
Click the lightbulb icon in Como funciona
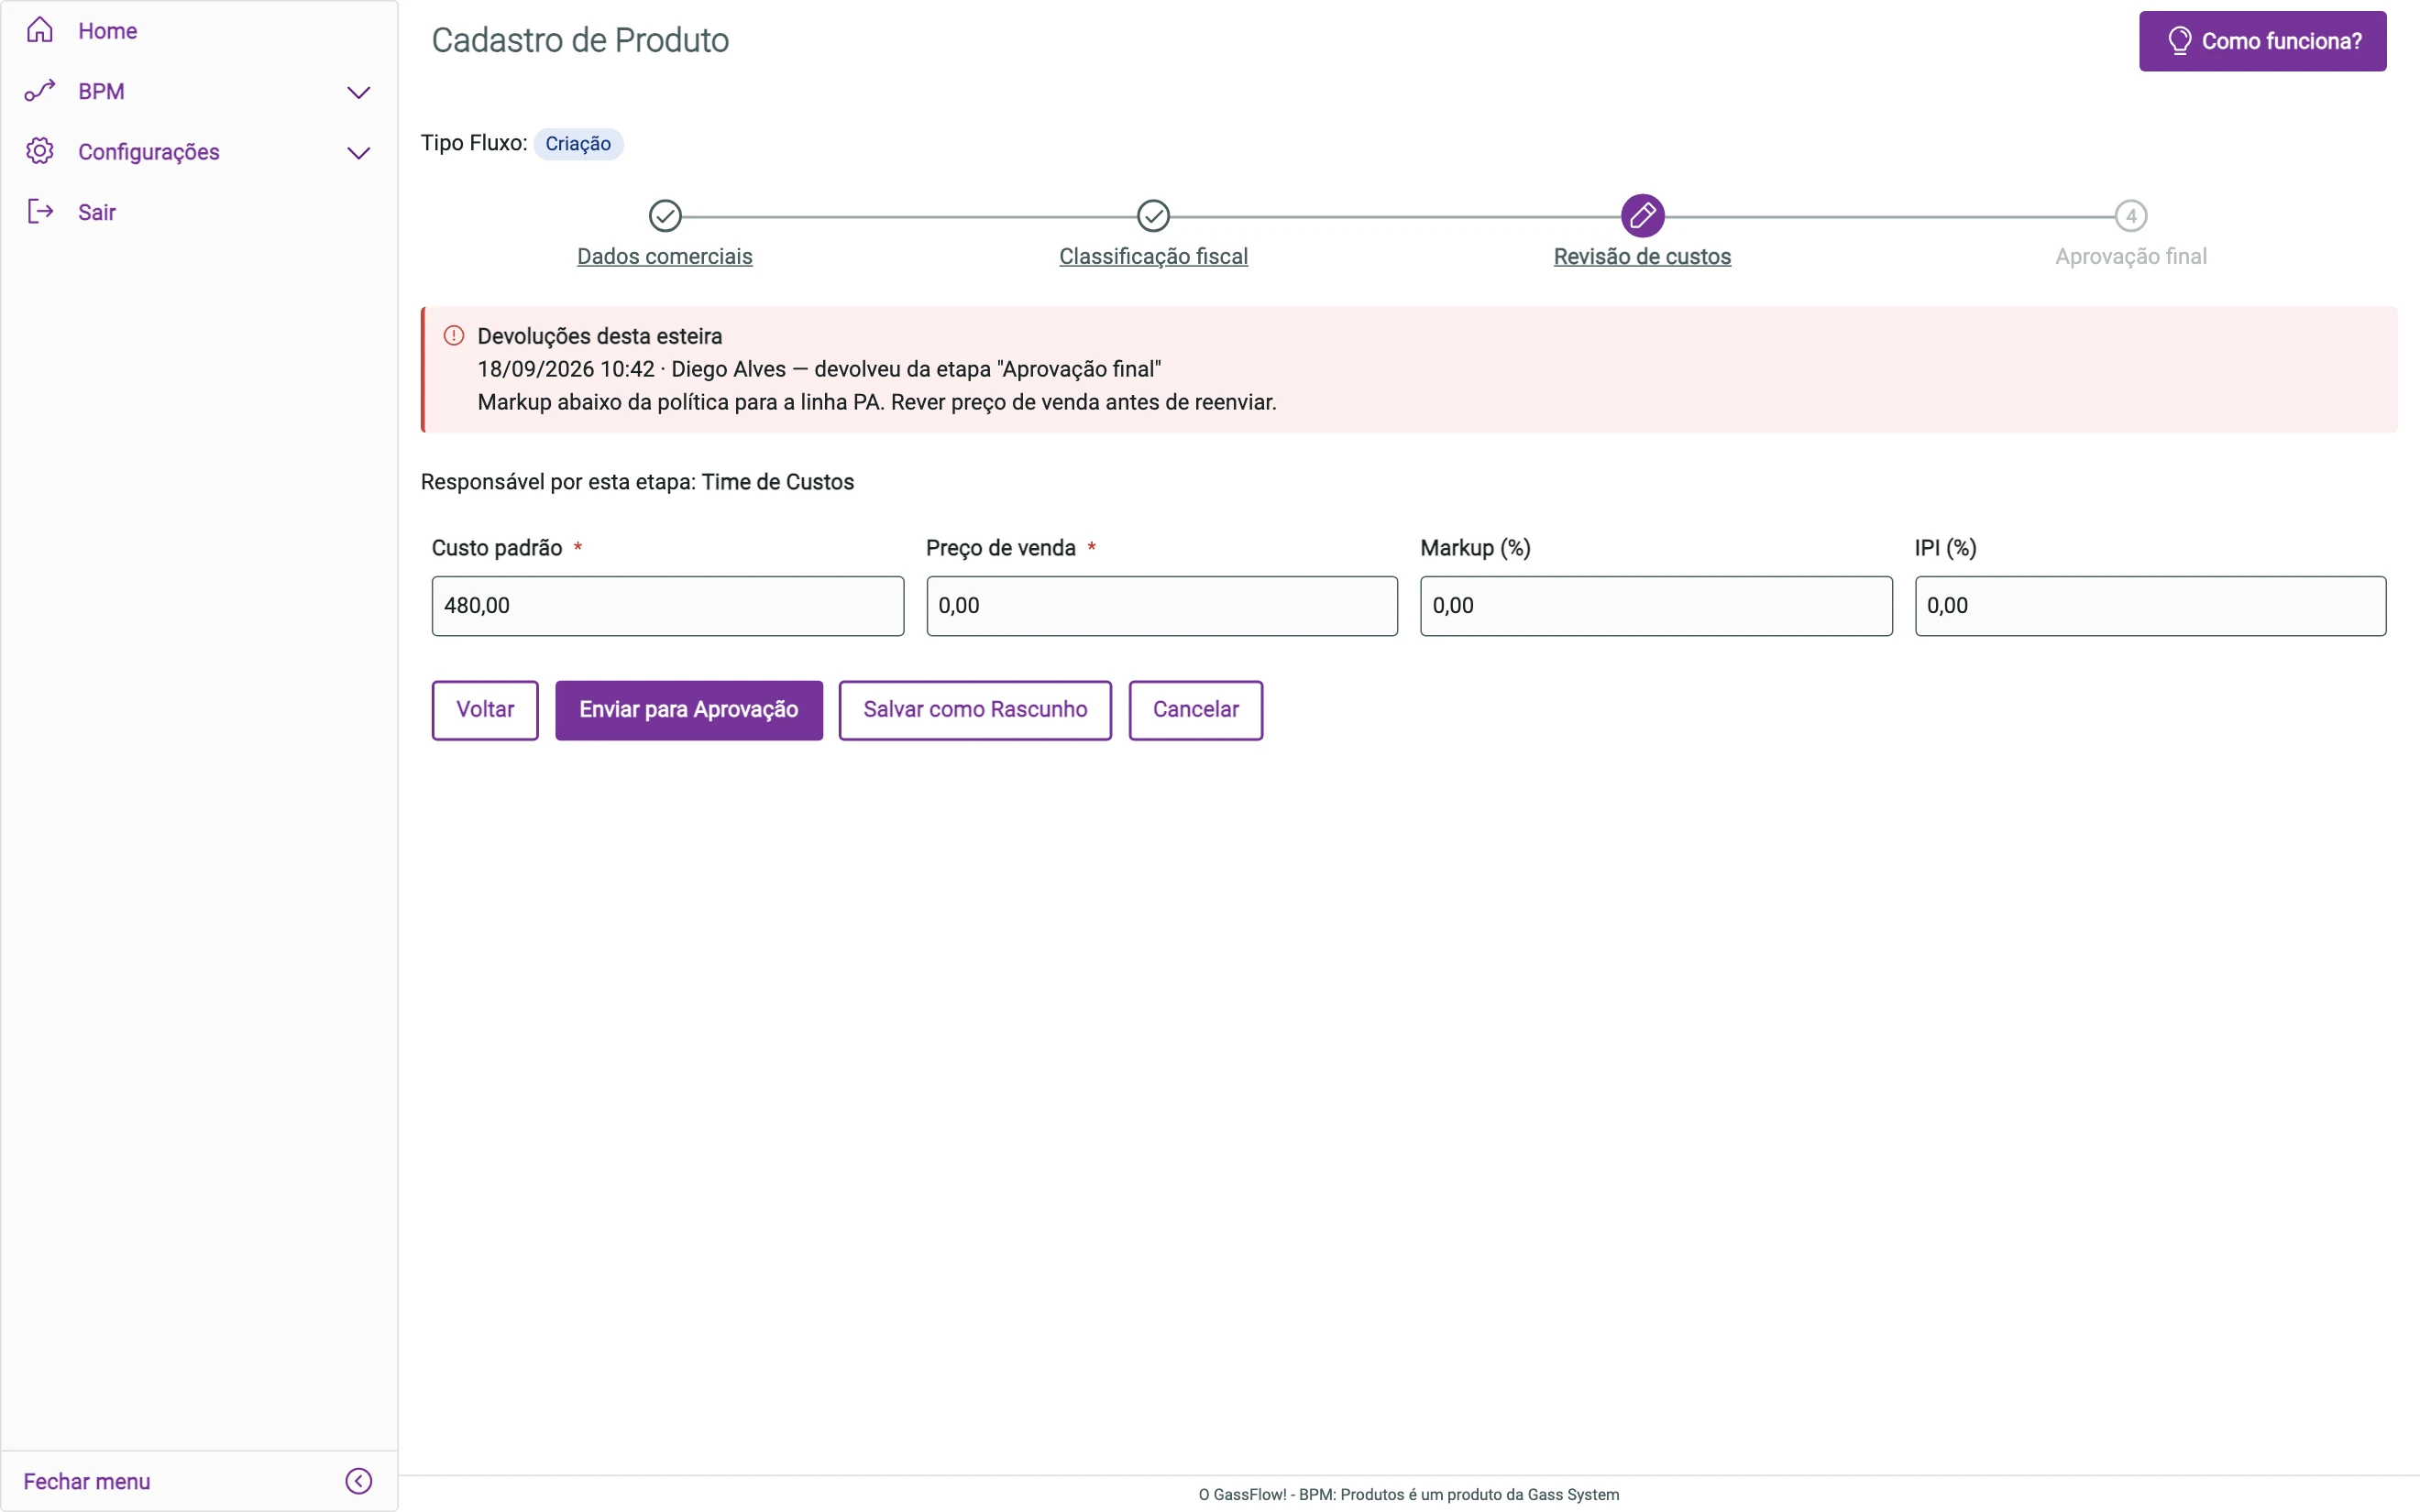(2179, 41)
